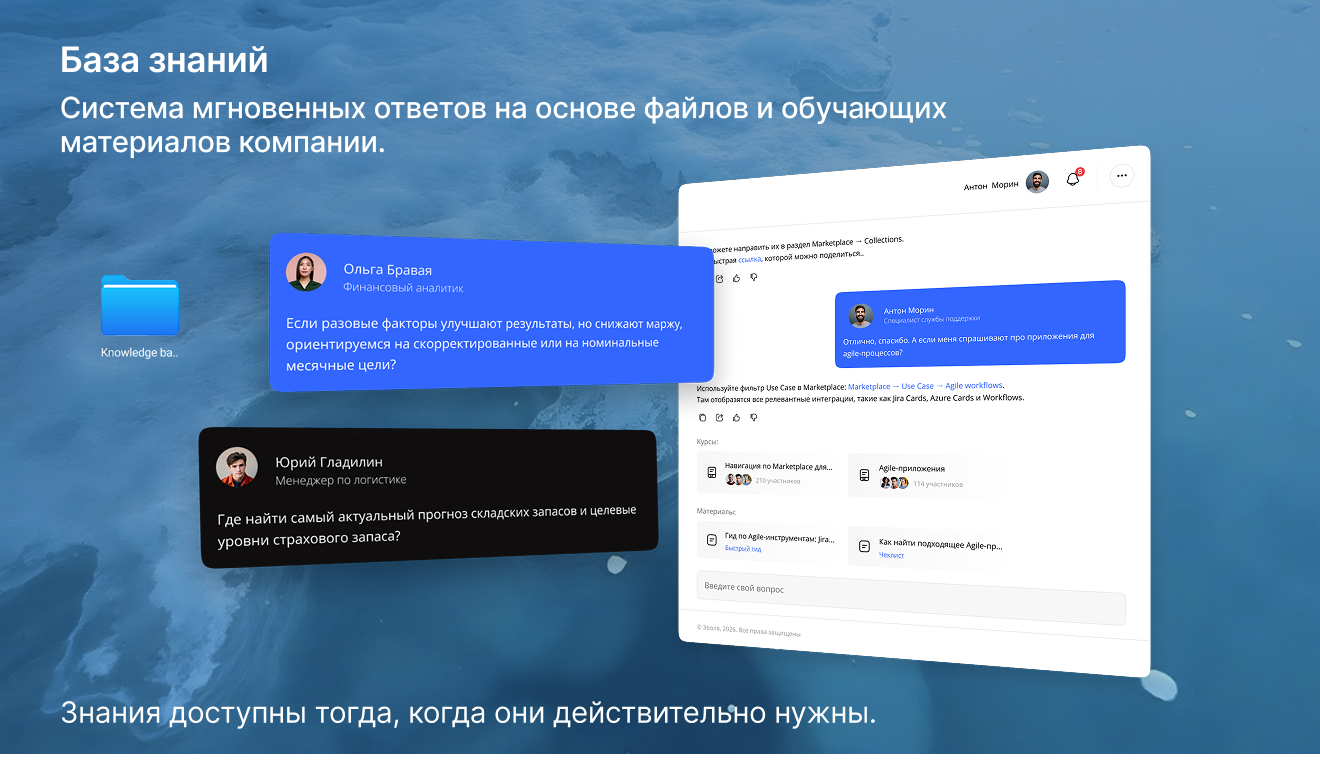Click Антон Морин's avatar in the blue message
Viewport: 1320px width, 782px height.
(x=861, y=316)
